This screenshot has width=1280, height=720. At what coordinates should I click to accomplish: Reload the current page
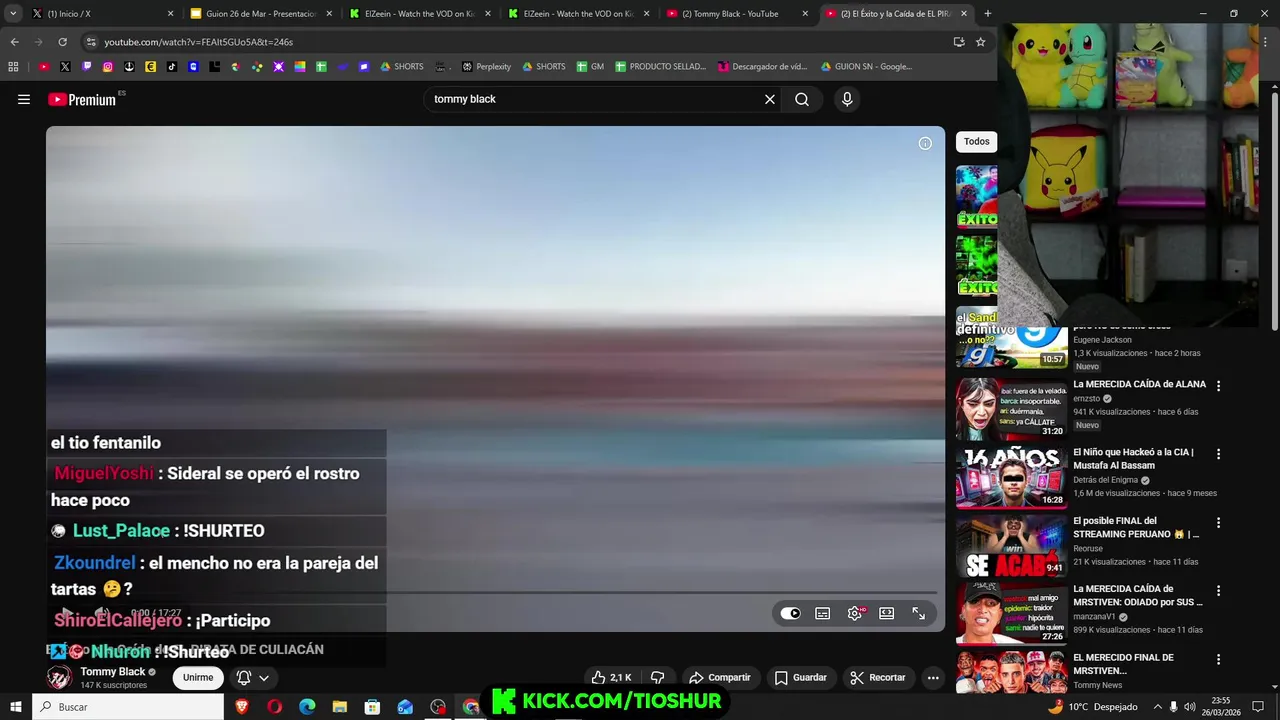[62, 42]
